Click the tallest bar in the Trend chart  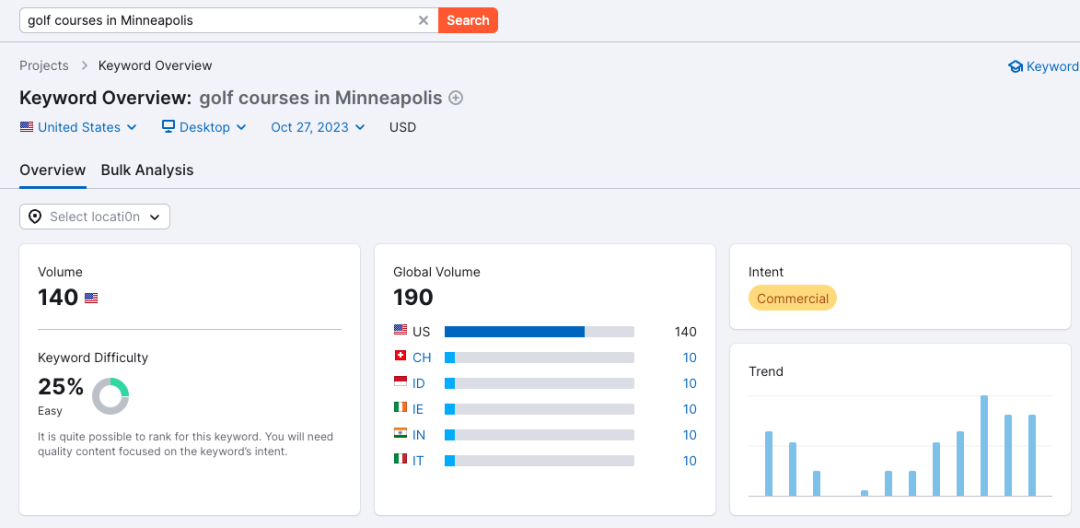pyautogui.click(x=984, y=445)
